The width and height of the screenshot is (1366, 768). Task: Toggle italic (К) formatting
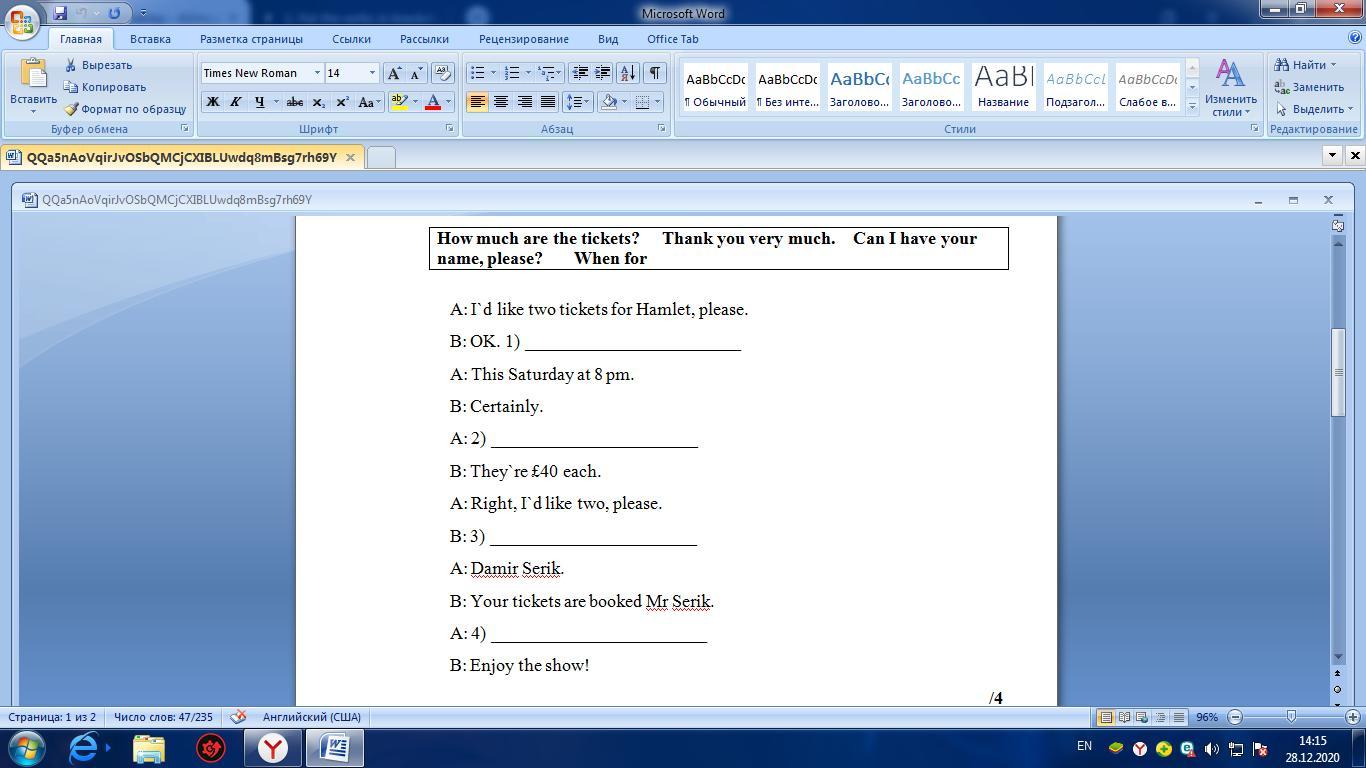coord(235,102)
